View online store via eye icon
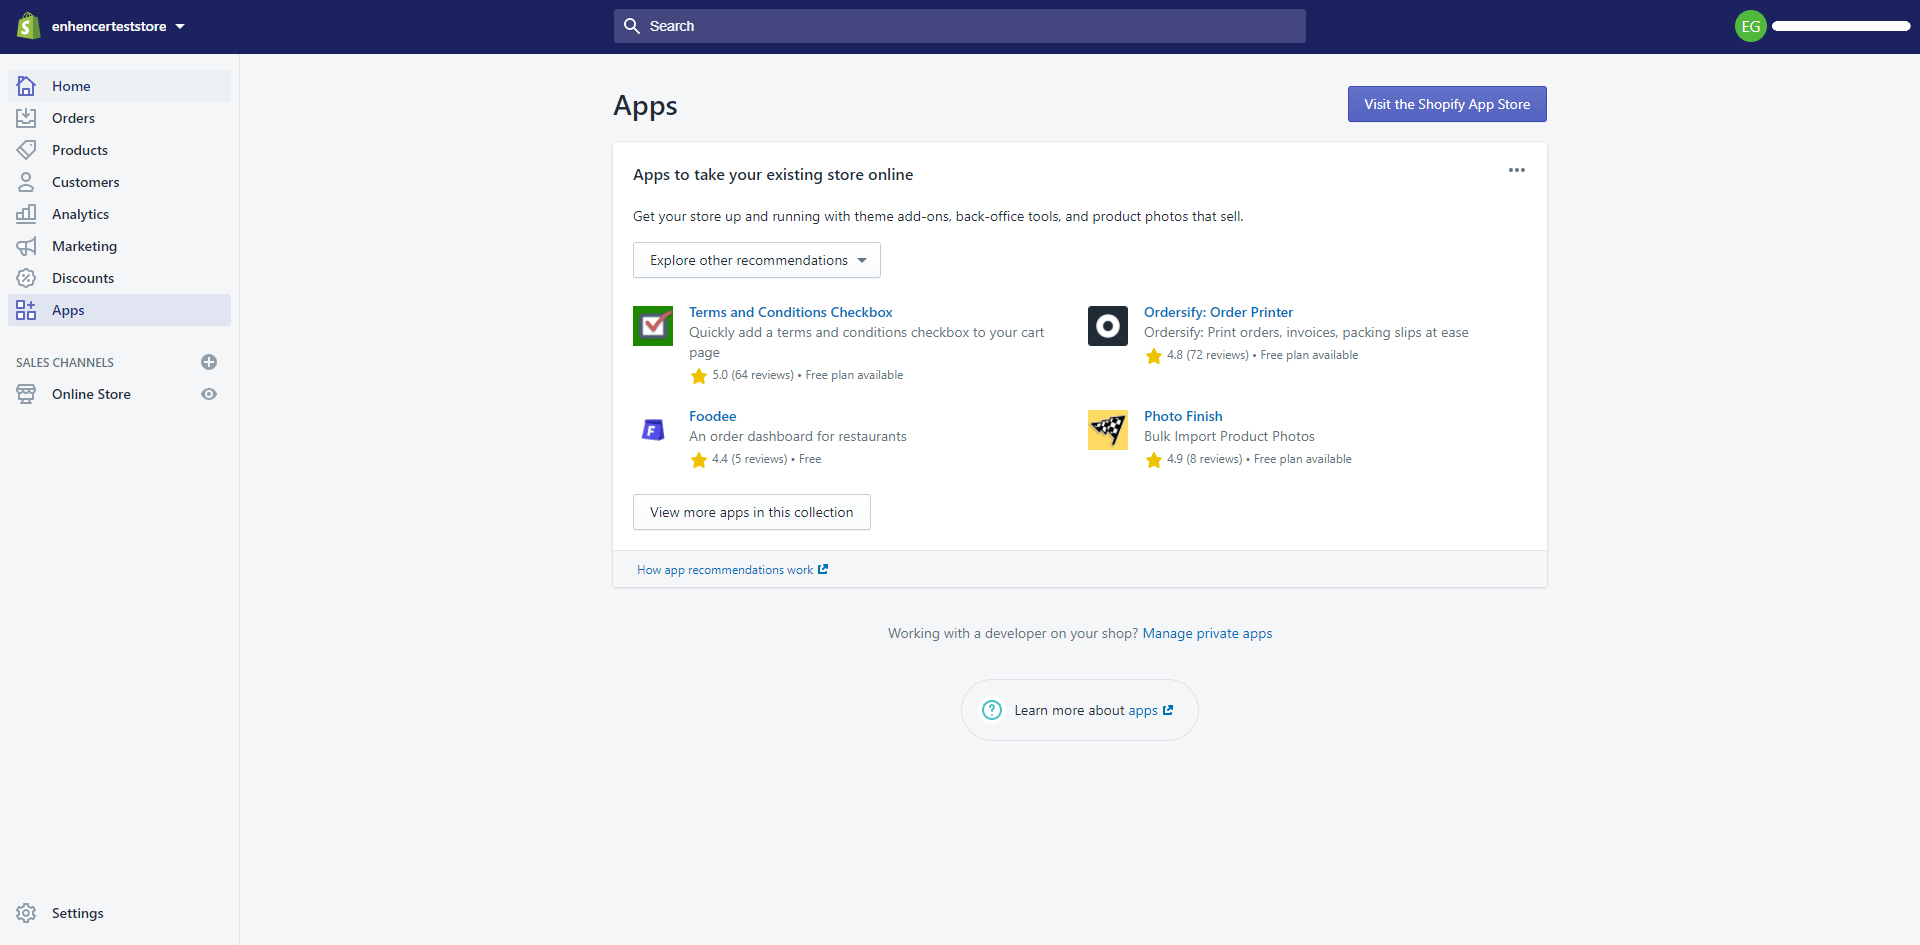The height and width of the screenshot is (945, 1920). pyautogui.click(x=209, y=394)
